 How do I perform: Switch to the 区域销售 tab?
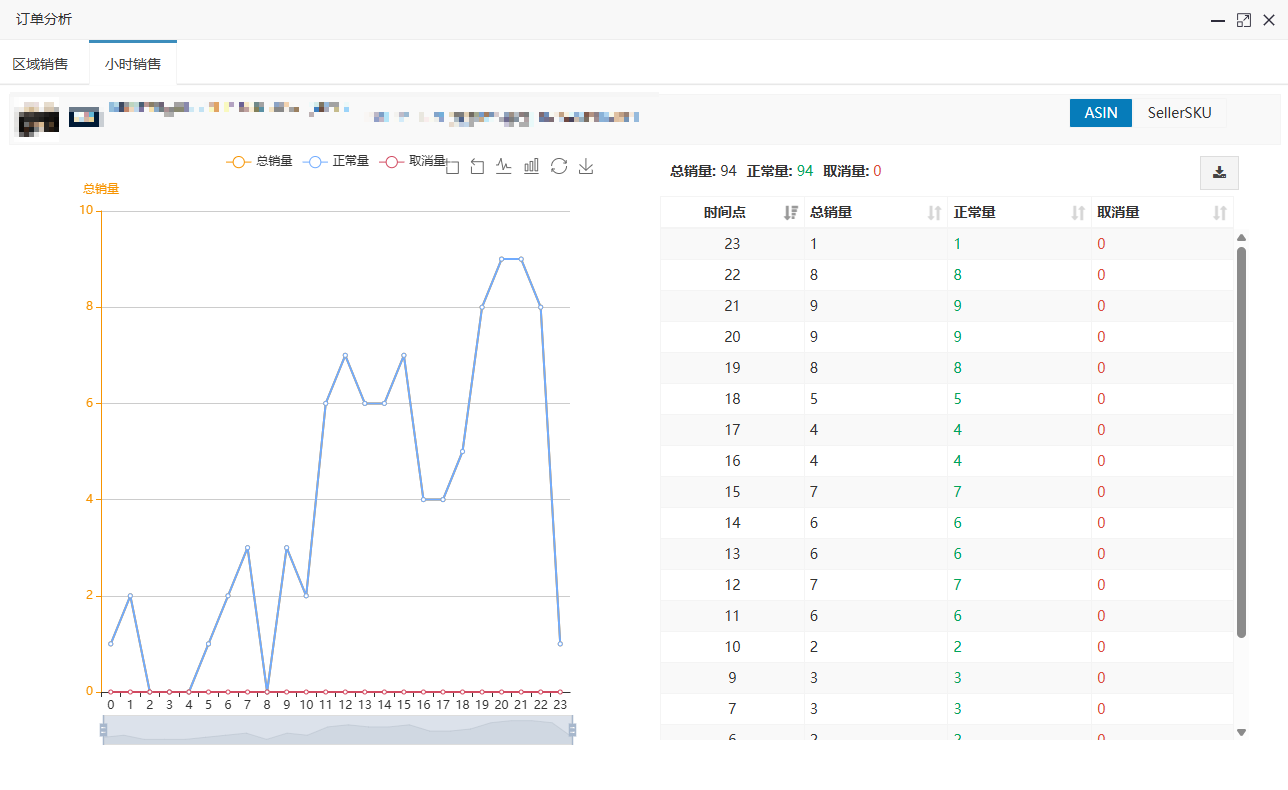41,64
